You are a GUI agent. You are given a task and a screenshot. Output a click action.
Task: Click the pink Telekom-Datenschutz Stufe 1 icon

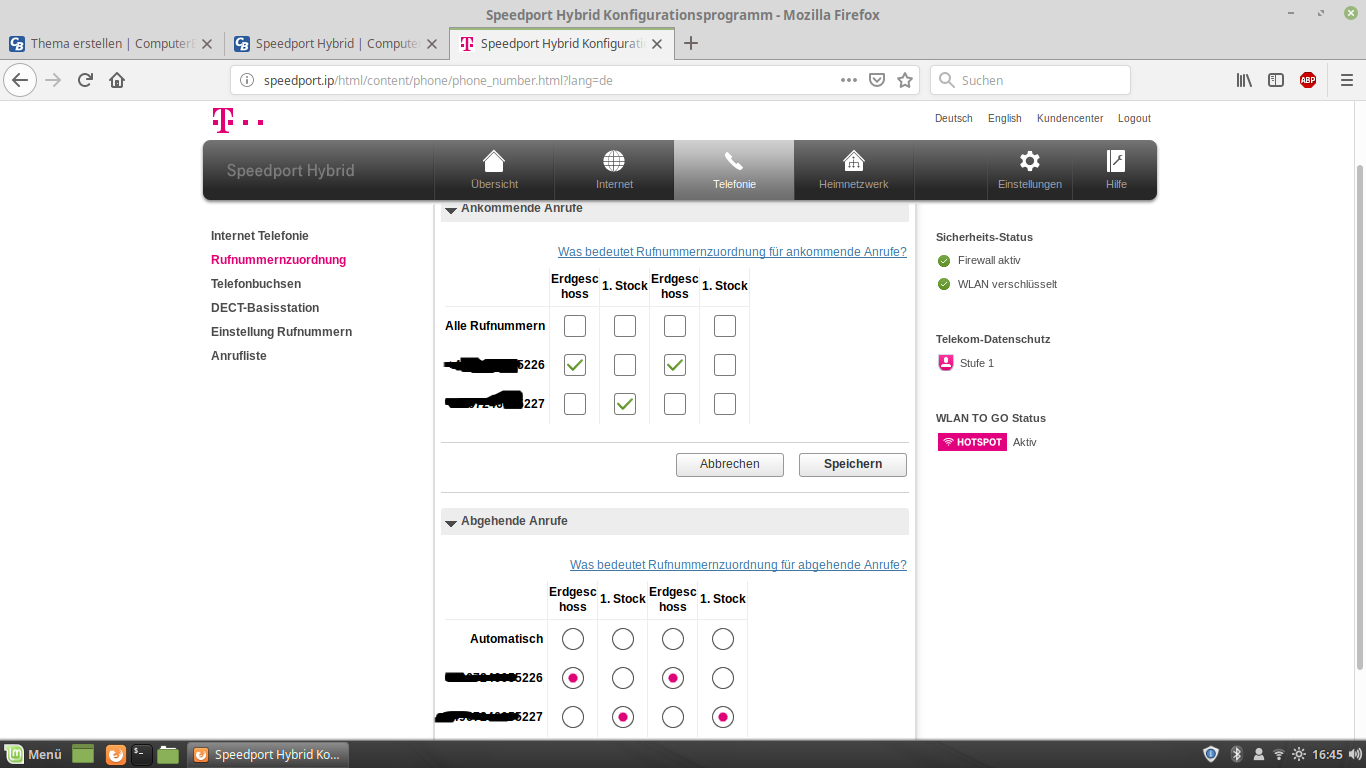tap(946, 363)
